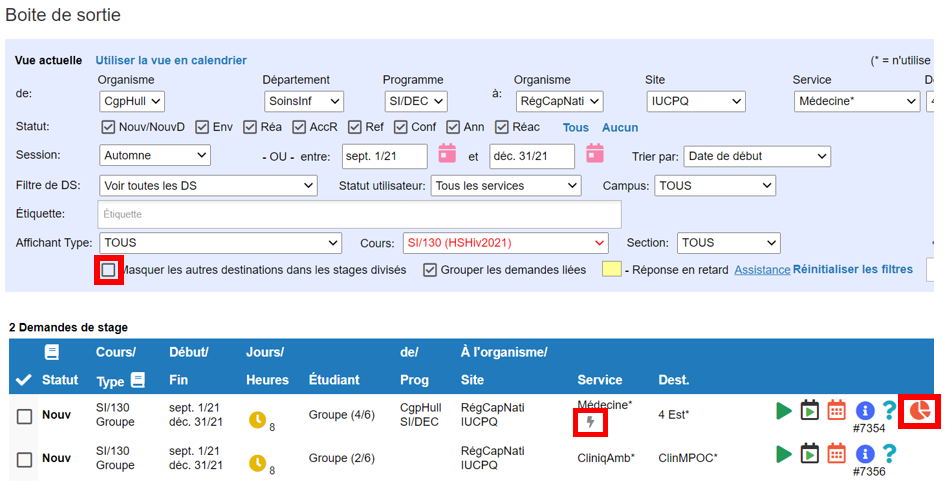Viewport: 946px width, 481px height.
Task: Uncheck the Ann status filter
Action: point(453,127)
